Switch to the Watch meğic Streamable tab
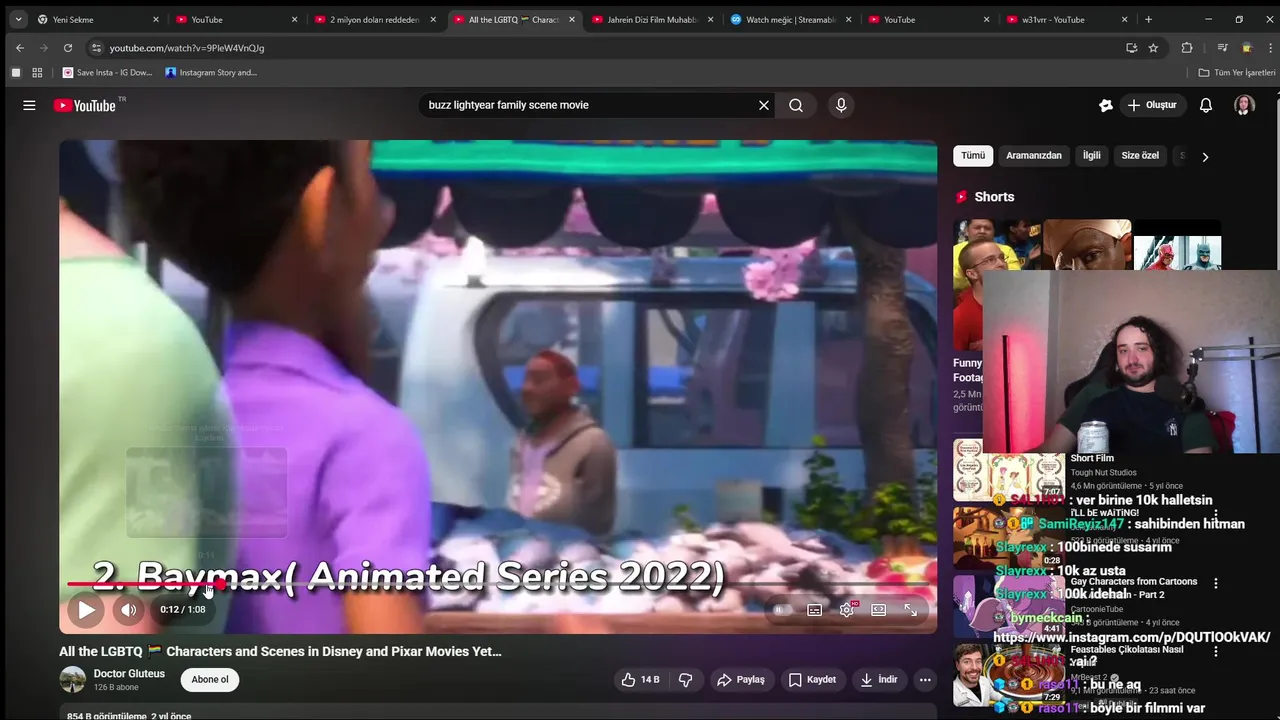 [x=791, y=19]
